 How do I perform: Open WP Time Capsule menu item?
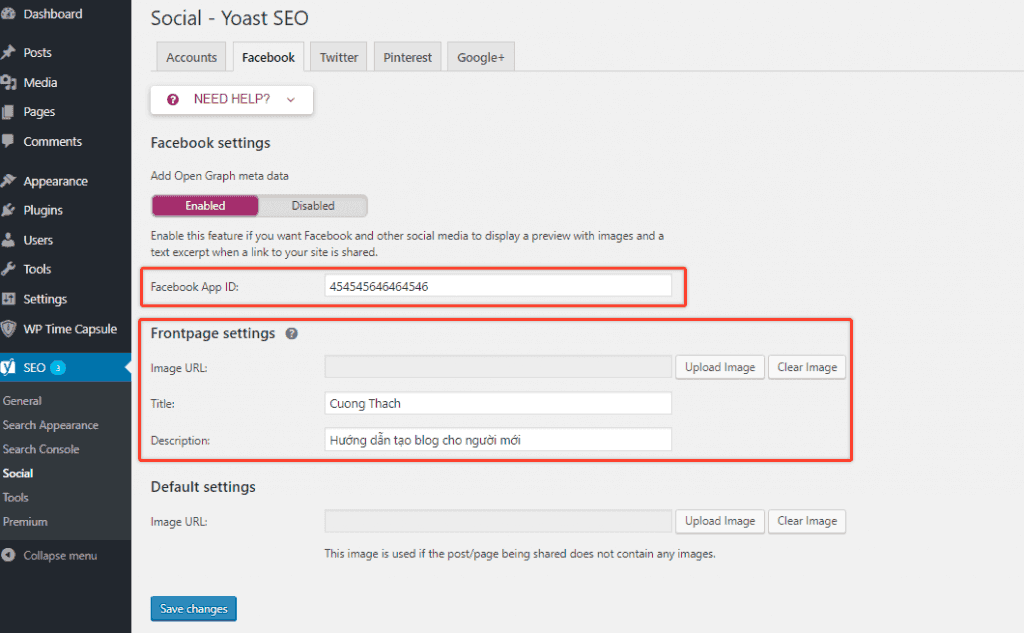pyautogui.click(x=70, y=329)
